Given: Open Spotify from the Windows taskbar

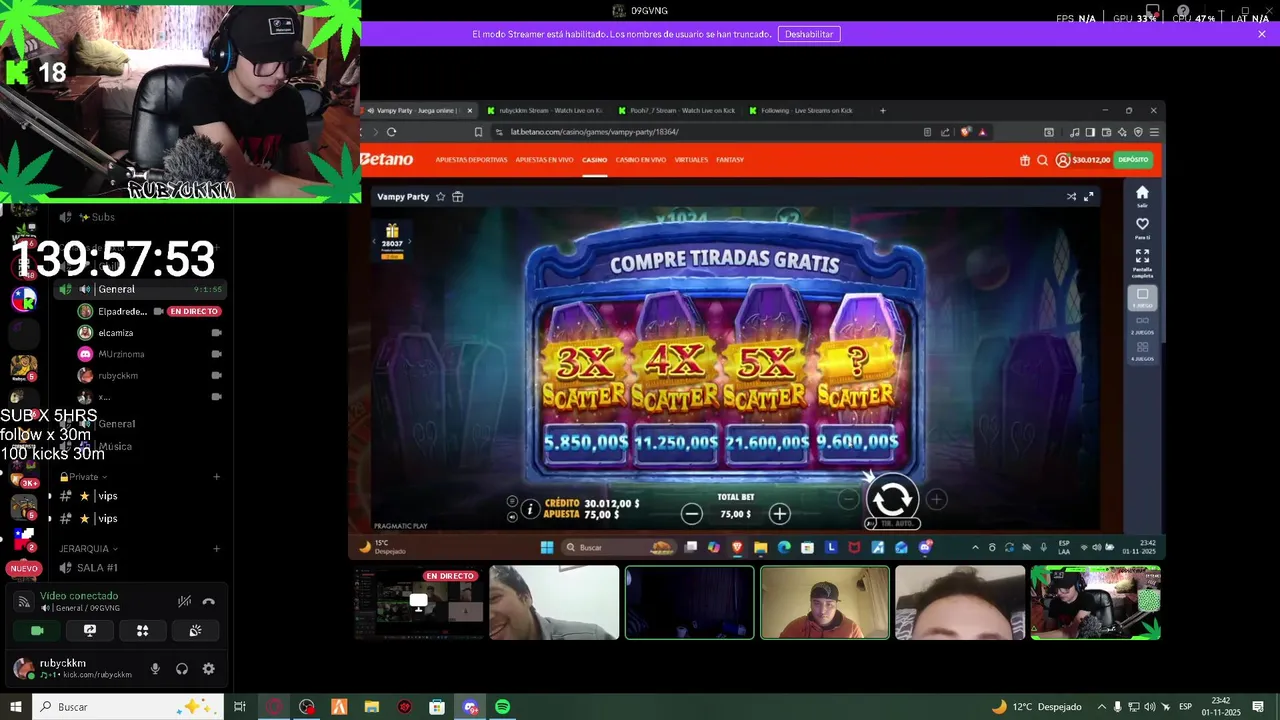Looking at the screenshot, I should [x=502, y=707].
